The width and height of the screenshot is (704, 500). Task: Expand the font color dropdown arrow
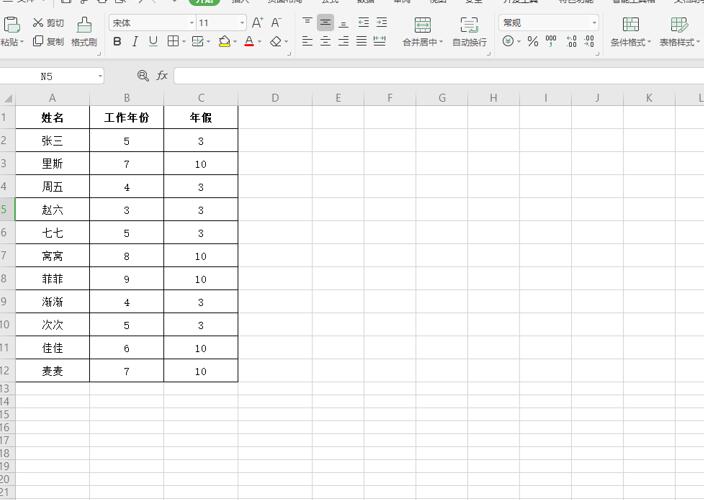[x=260, y=42]
